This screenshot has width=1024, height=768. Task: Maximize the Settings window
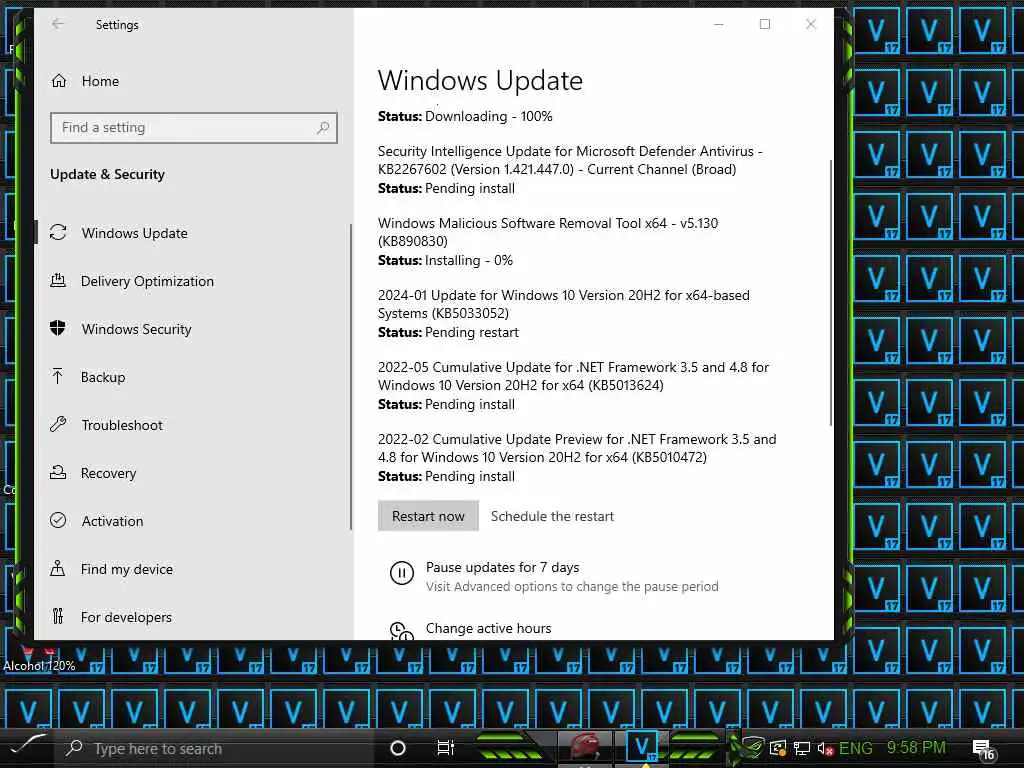point(765,24)
